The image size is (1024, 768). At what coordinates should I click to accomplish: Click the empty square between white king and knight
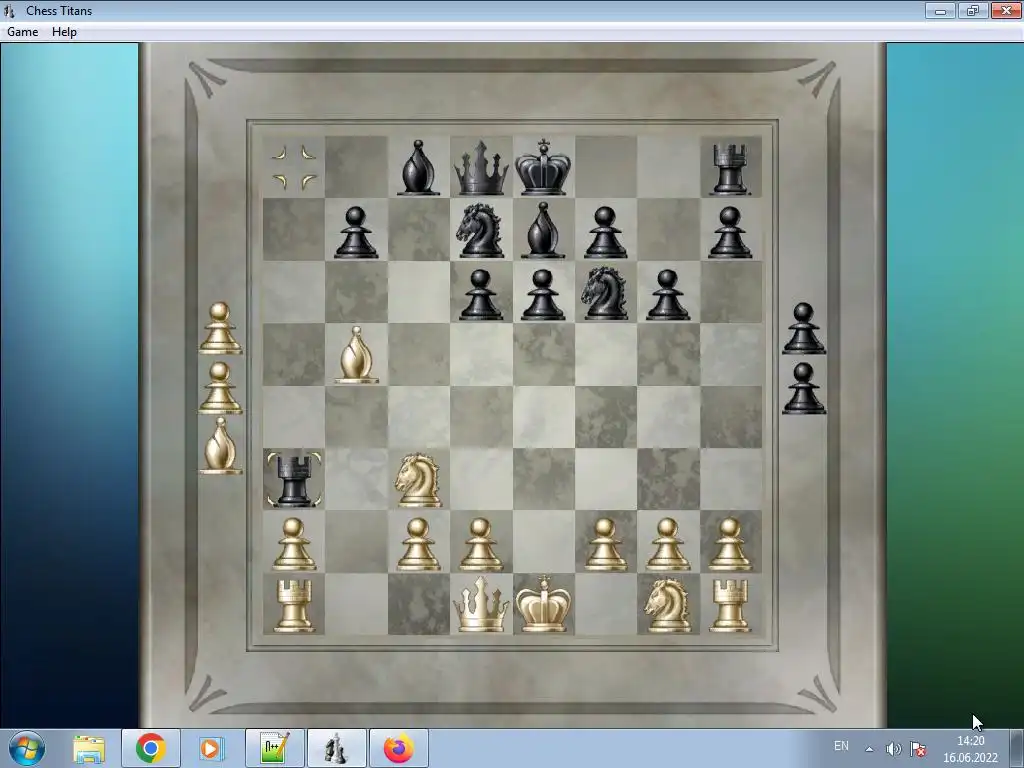606,604
